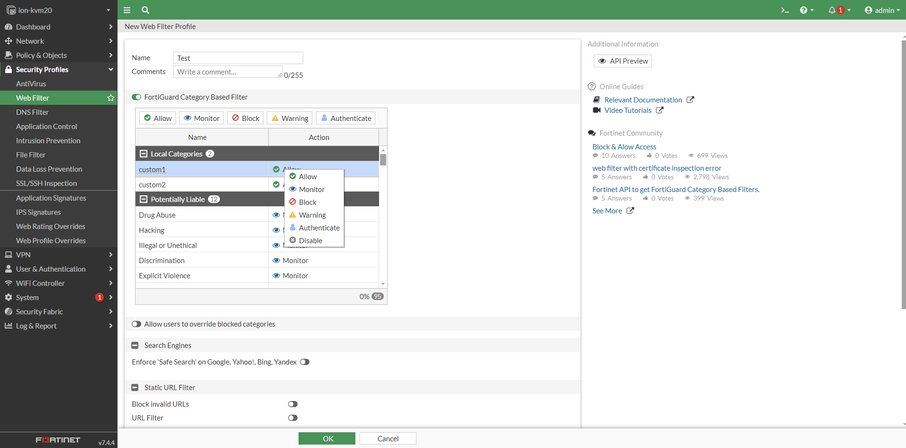Image resolution: width=906 pixels, height=448 pixels.
Task: Open the admin user menu
Action: point(882,10)
